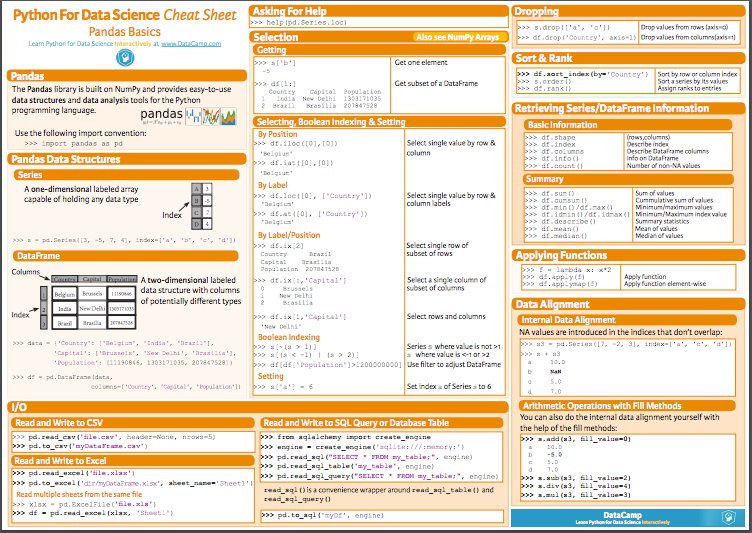Click the 'By Position' label
The image size is (752, 533).
pos(278,134)
